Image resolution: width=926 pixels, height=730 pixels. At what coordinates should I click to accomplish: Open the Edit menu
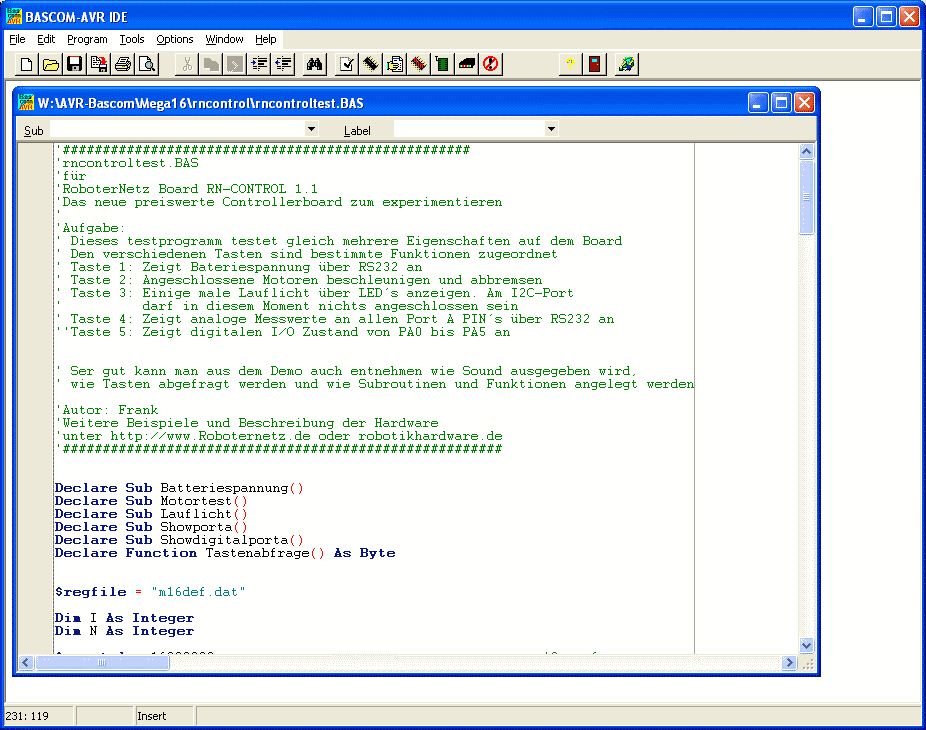tap(46, 39)
